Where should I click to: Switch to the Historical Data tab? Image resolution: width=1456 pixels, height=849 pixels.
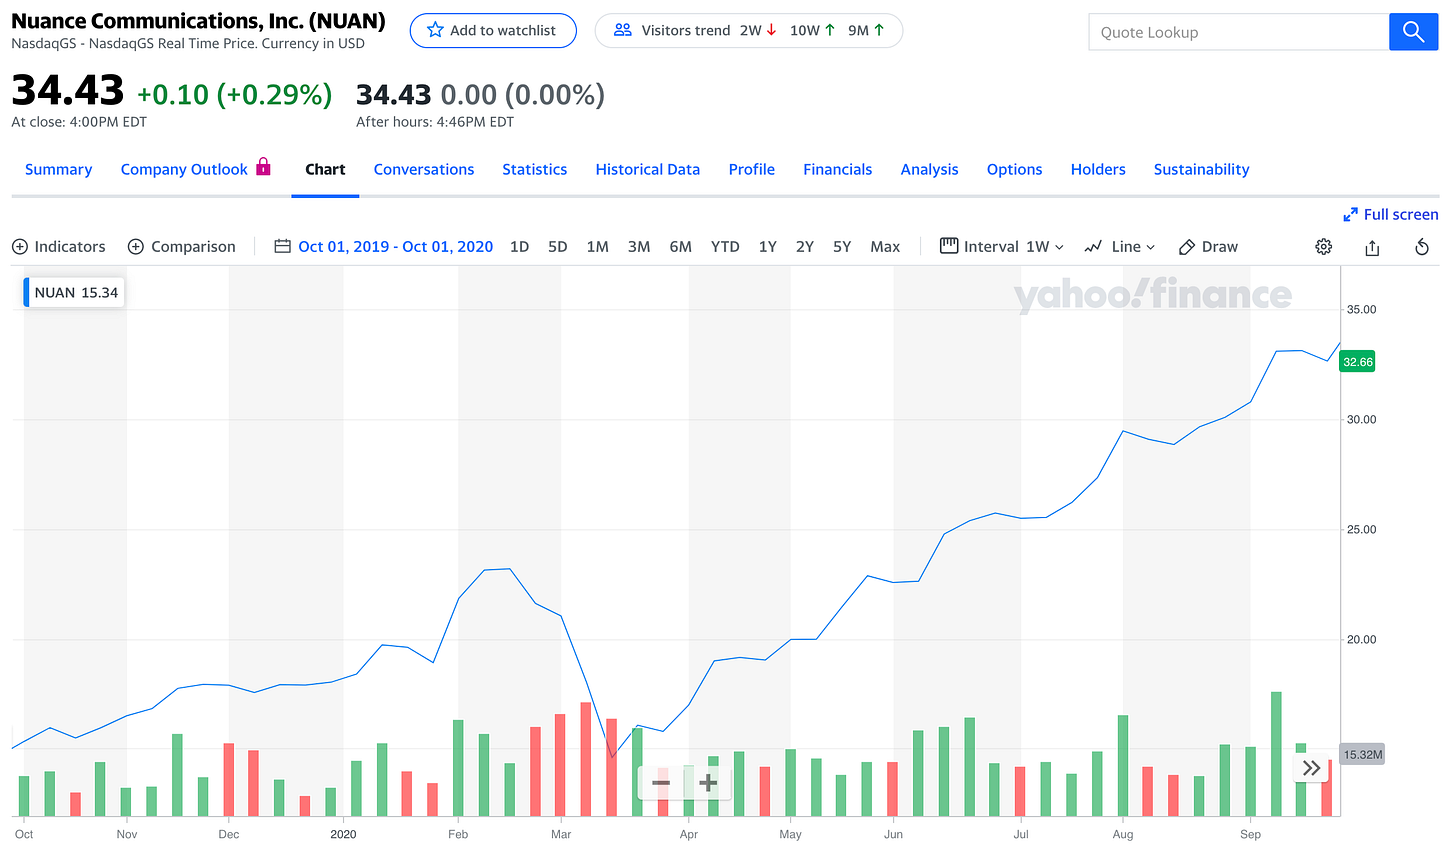coord(647,170)
